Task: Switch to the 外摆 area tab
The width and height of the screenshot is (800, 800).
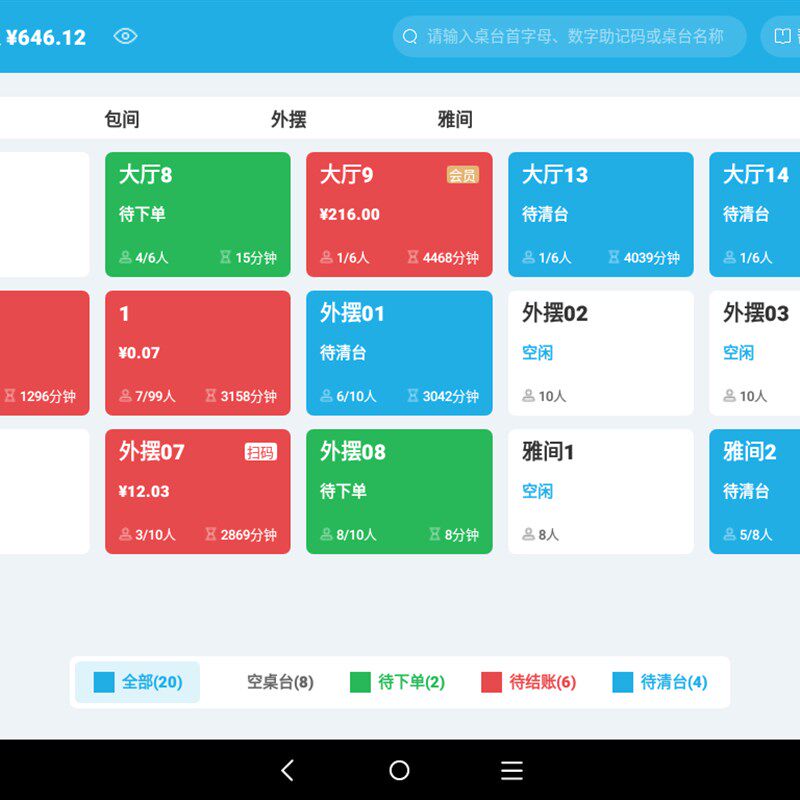Action: coord(289,119)
